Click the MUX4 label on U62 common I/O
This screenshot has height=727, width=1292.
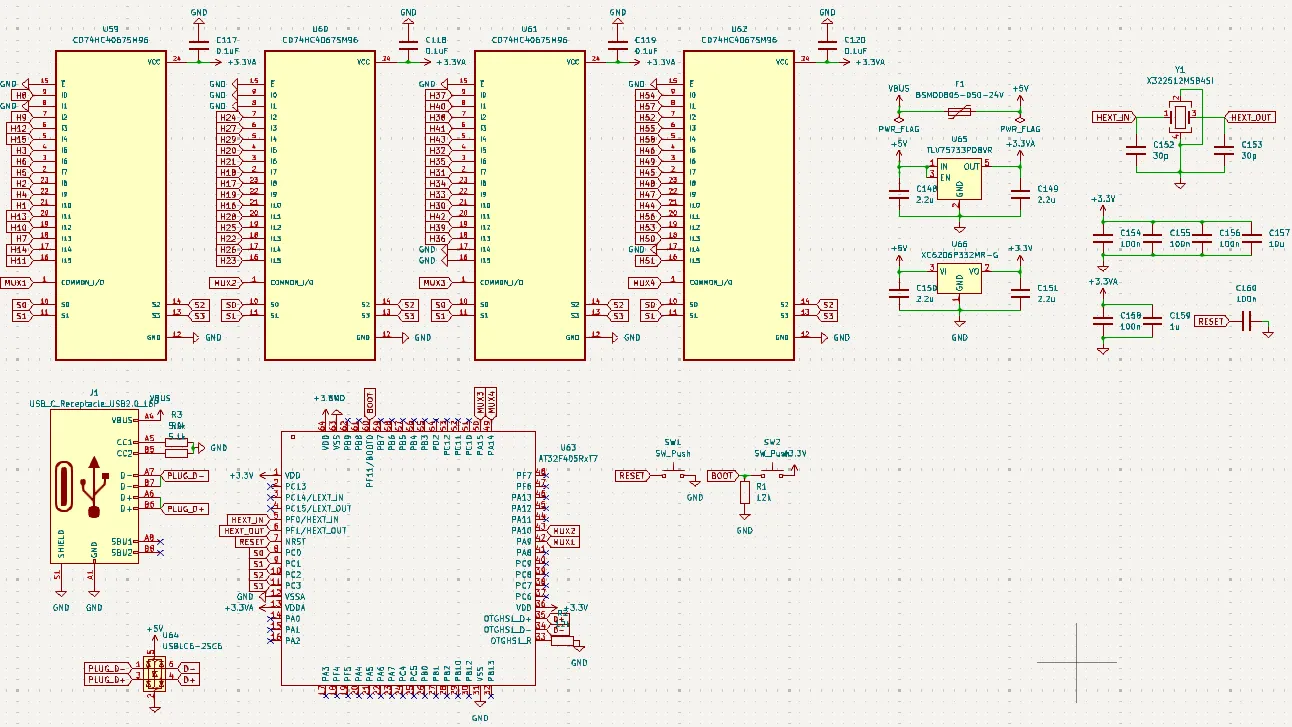pos(646,282)
